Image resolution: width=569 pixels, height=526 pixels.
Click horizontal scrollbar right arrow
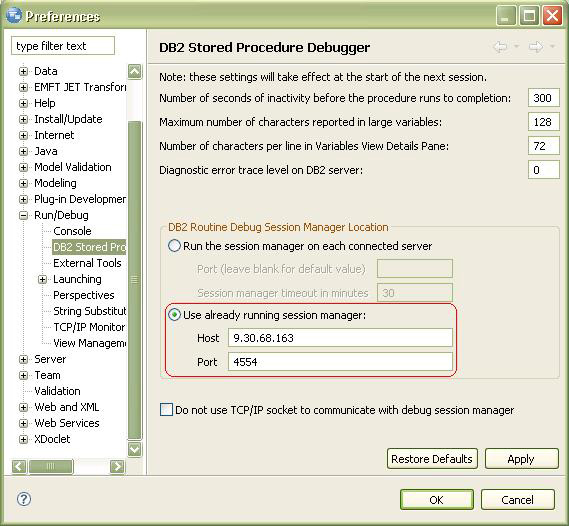click(x=117, y=466)
